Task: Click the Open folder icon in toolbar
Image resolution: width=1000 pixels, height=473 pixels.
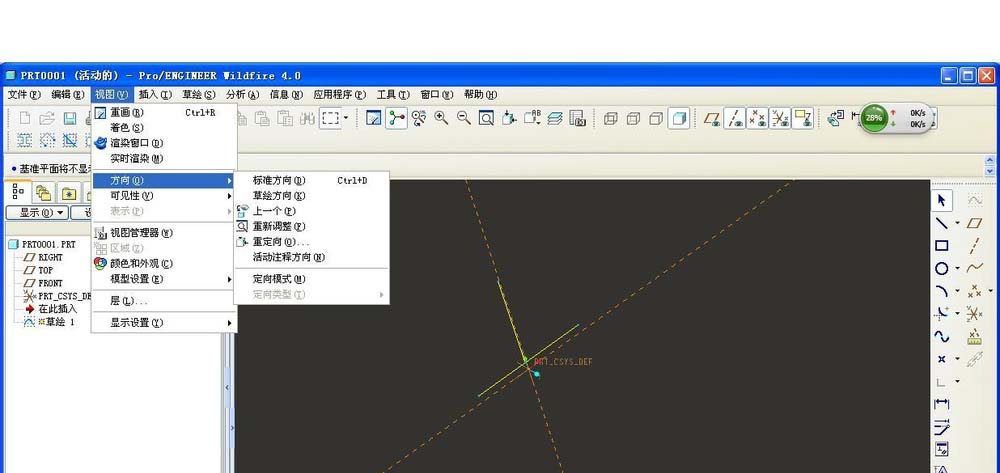Action: coord(47,118)
